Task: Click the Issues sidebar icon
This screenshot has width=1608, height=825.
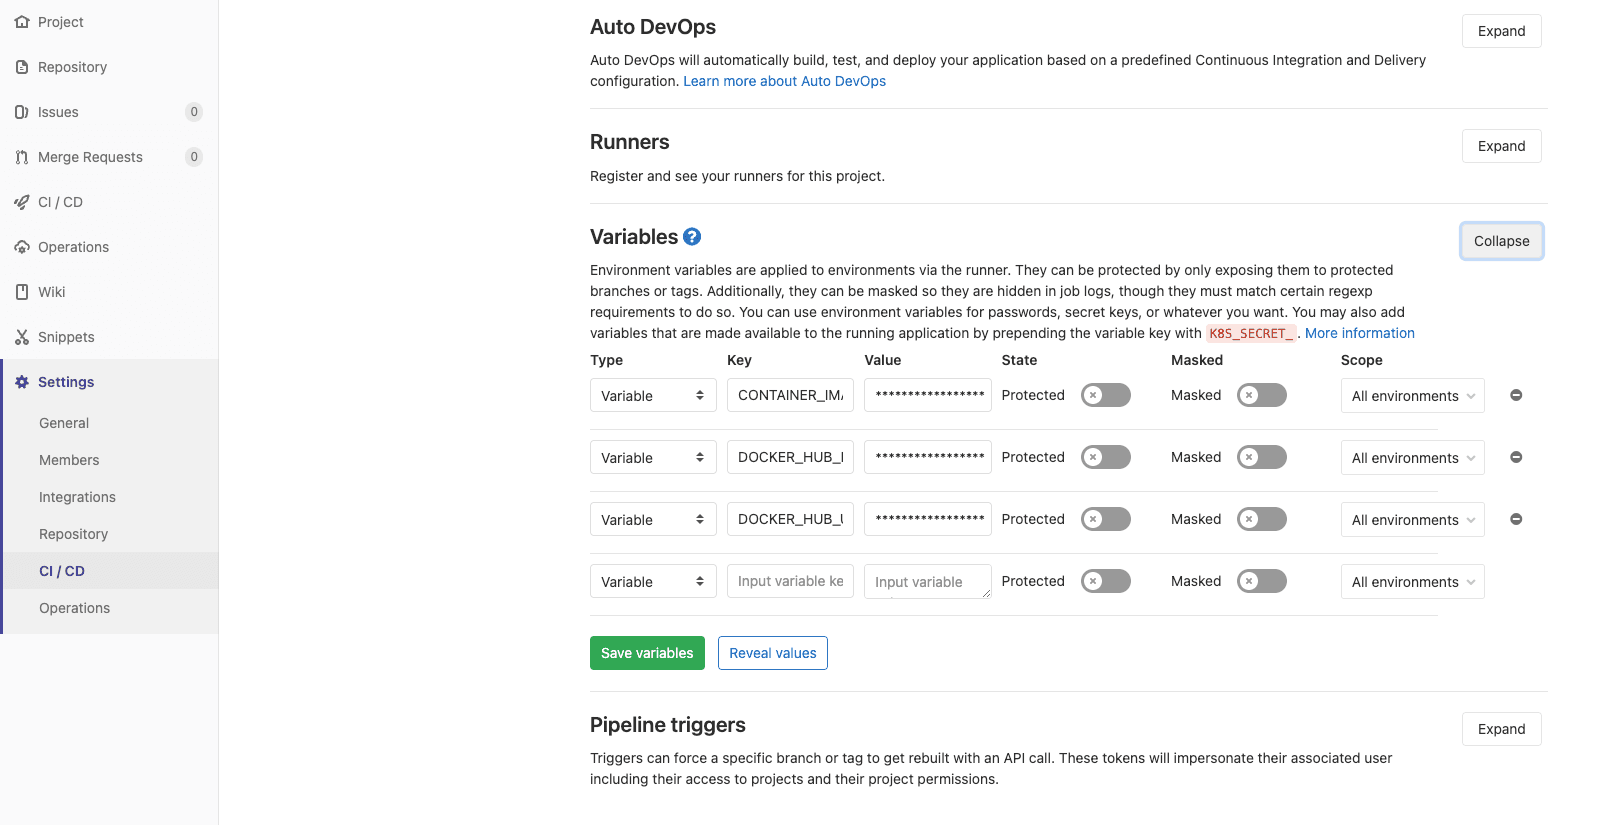Action: tap(22, 112)
